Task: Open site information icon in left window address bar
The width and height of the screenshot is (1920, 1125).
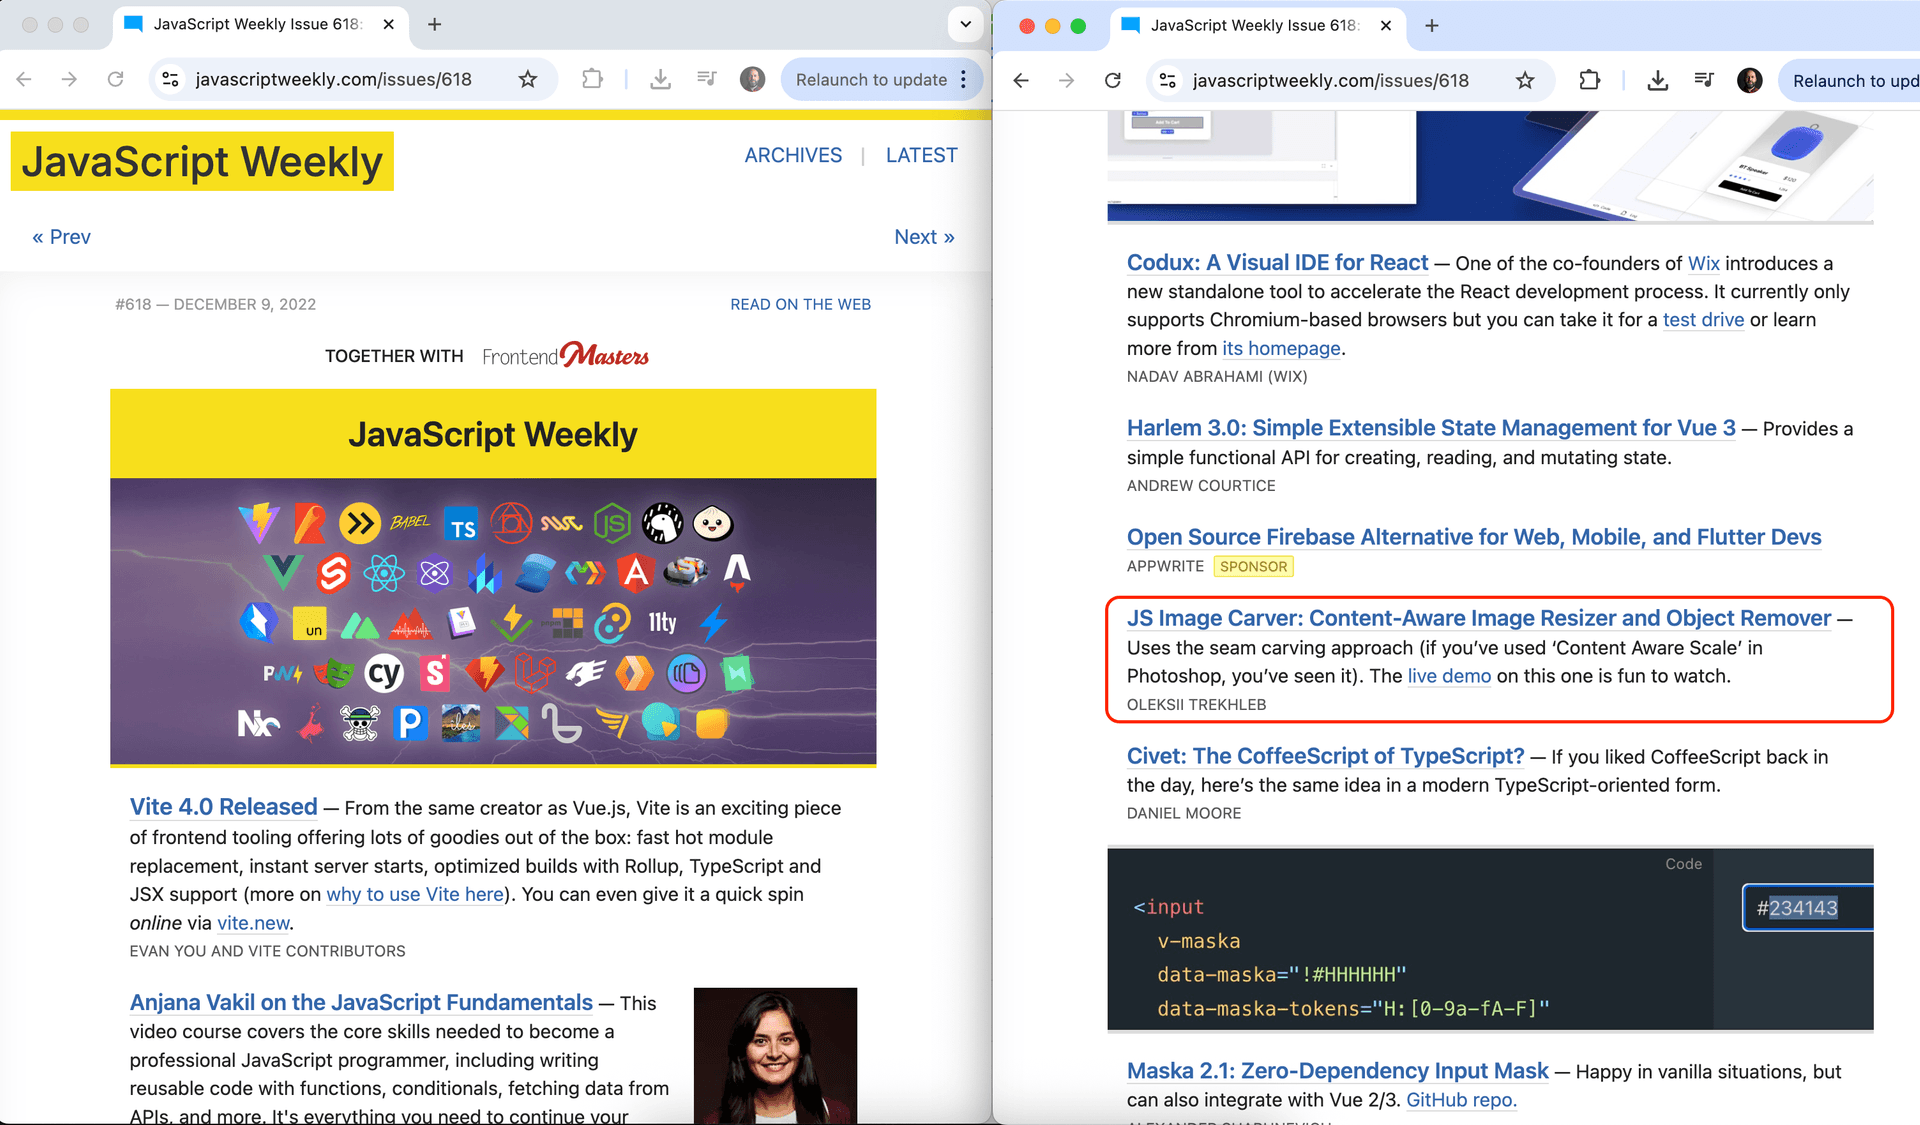Action: [x=171, y=79]
